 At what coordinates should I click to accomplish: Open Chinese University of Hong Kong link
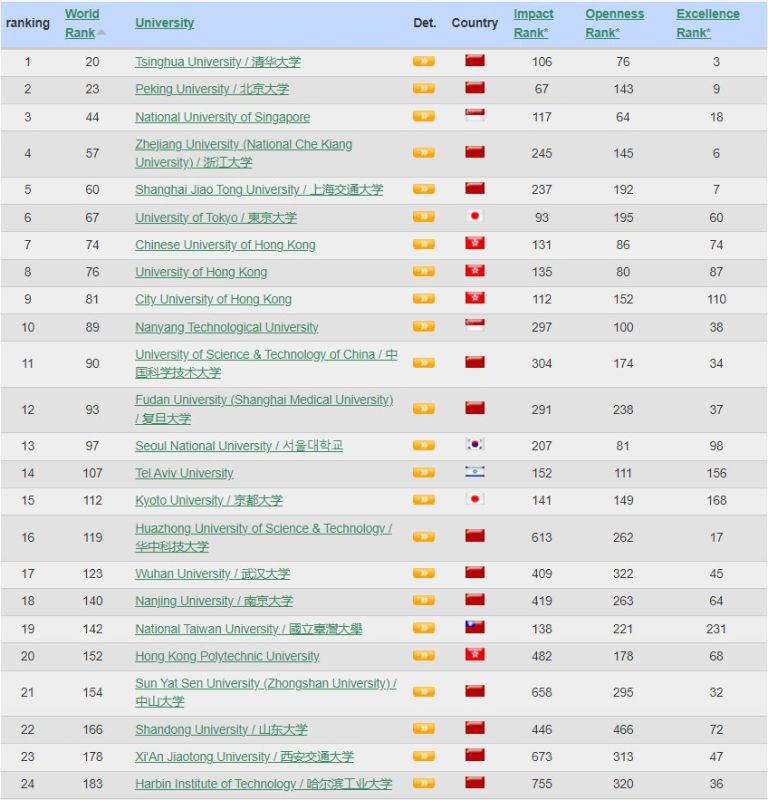pyautogui.click(x=225, y=245)
